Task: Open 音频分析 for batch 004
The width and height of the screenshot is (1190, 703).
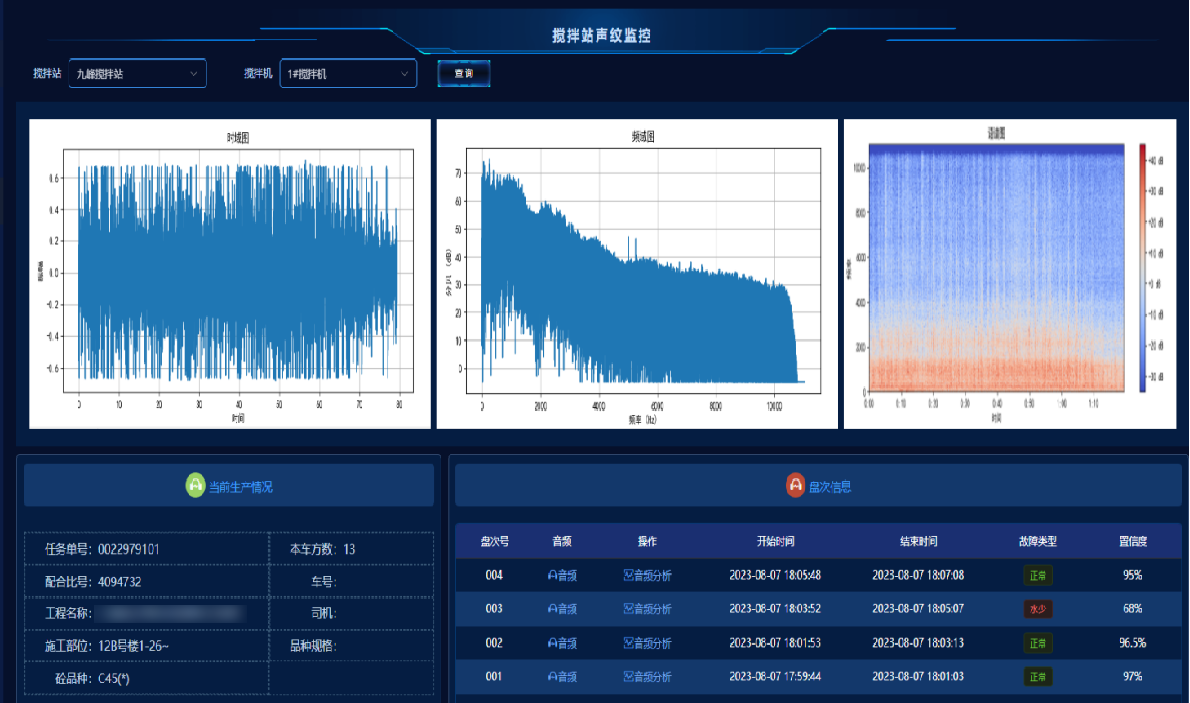Action: coord(647,575)
